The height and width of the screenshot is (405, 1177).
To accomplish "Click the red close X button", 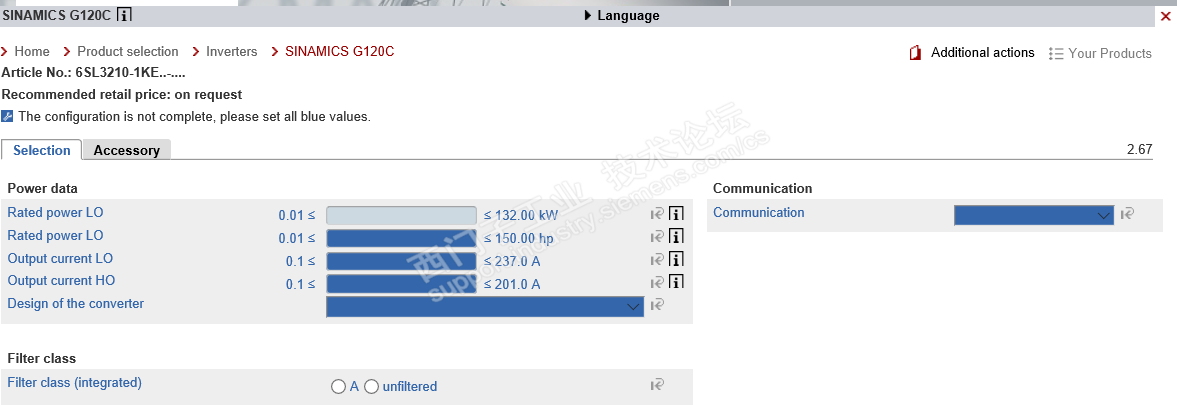I will click(1165, 16).
